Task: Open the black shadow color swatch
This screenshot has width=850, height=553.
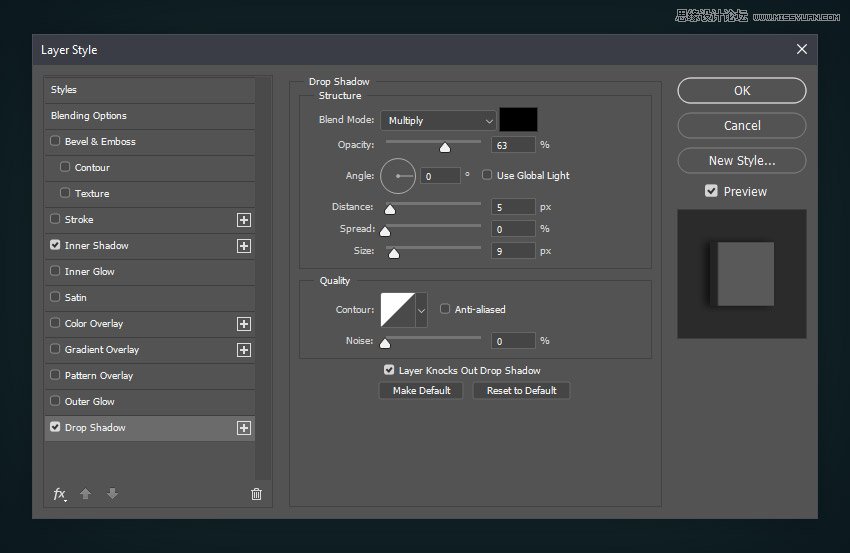Action: [x=518, y=120]
